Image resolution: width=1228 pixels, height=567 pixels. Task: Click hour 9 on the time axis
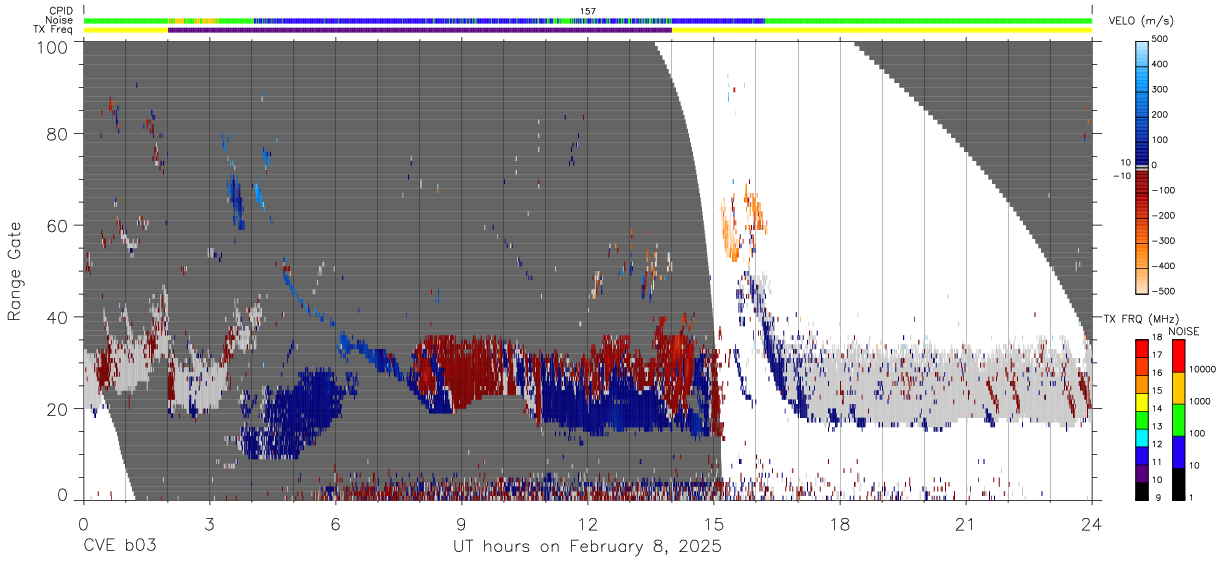[x=461, y=525]
